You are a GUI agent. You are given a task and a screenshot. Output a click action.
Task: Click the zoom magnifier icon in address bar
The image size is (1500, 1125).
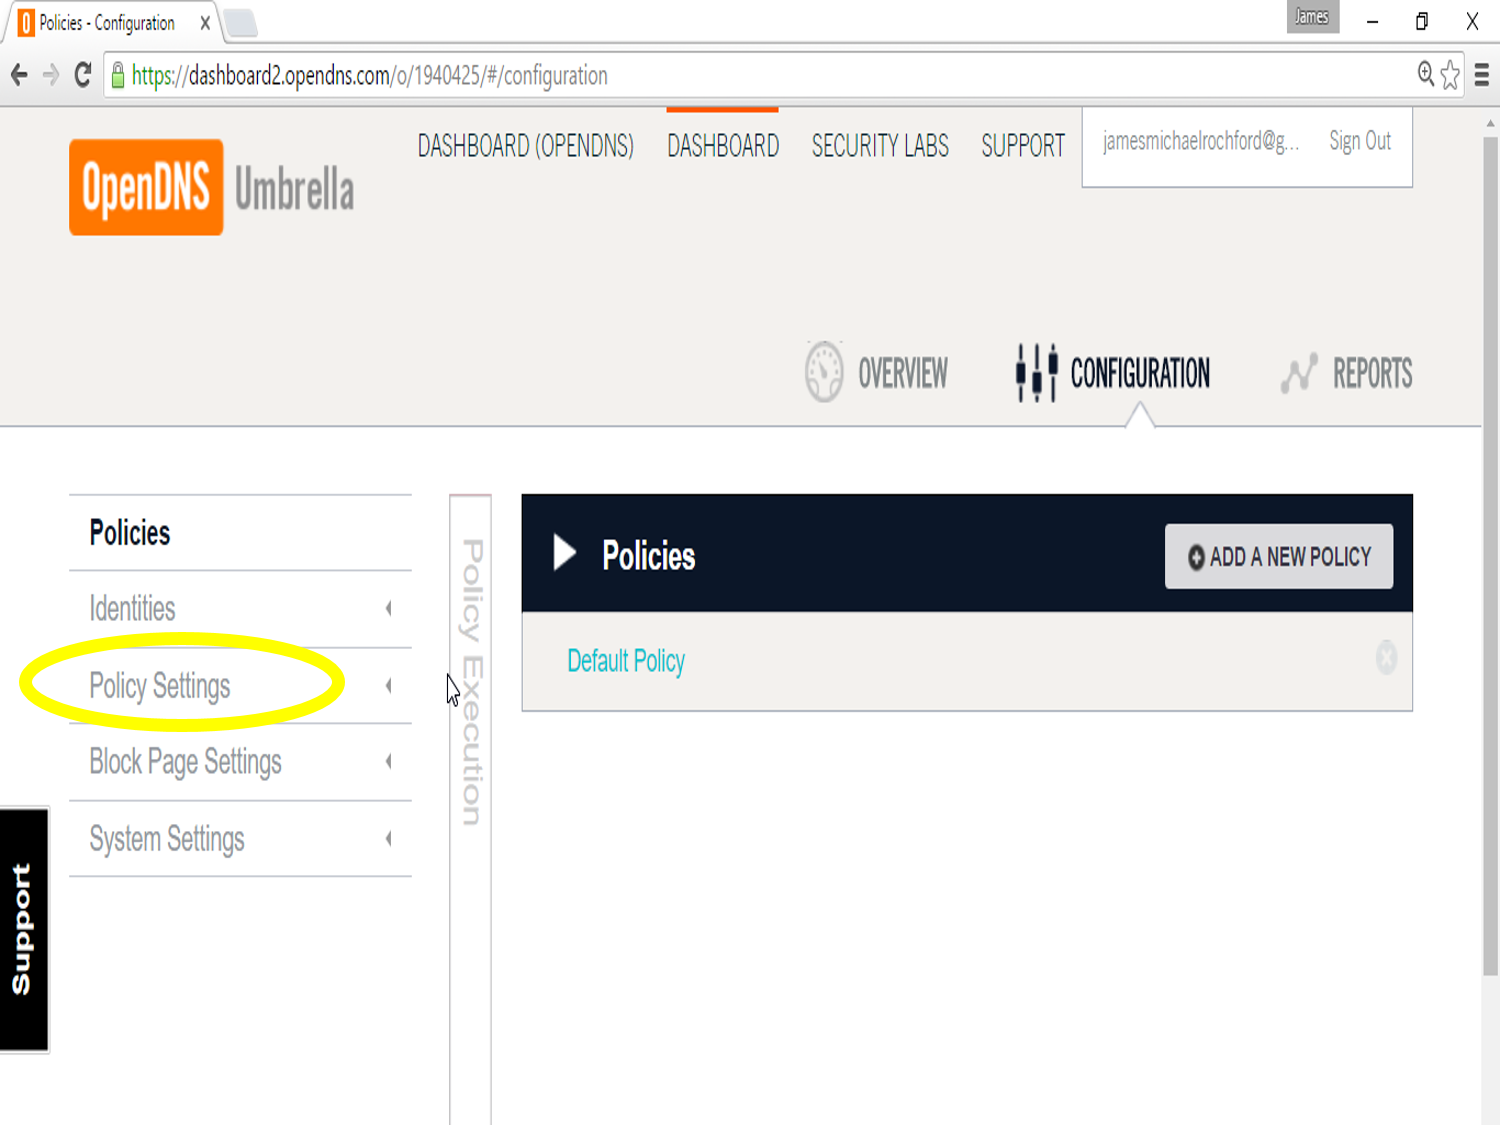click(x=1425, y=74)
